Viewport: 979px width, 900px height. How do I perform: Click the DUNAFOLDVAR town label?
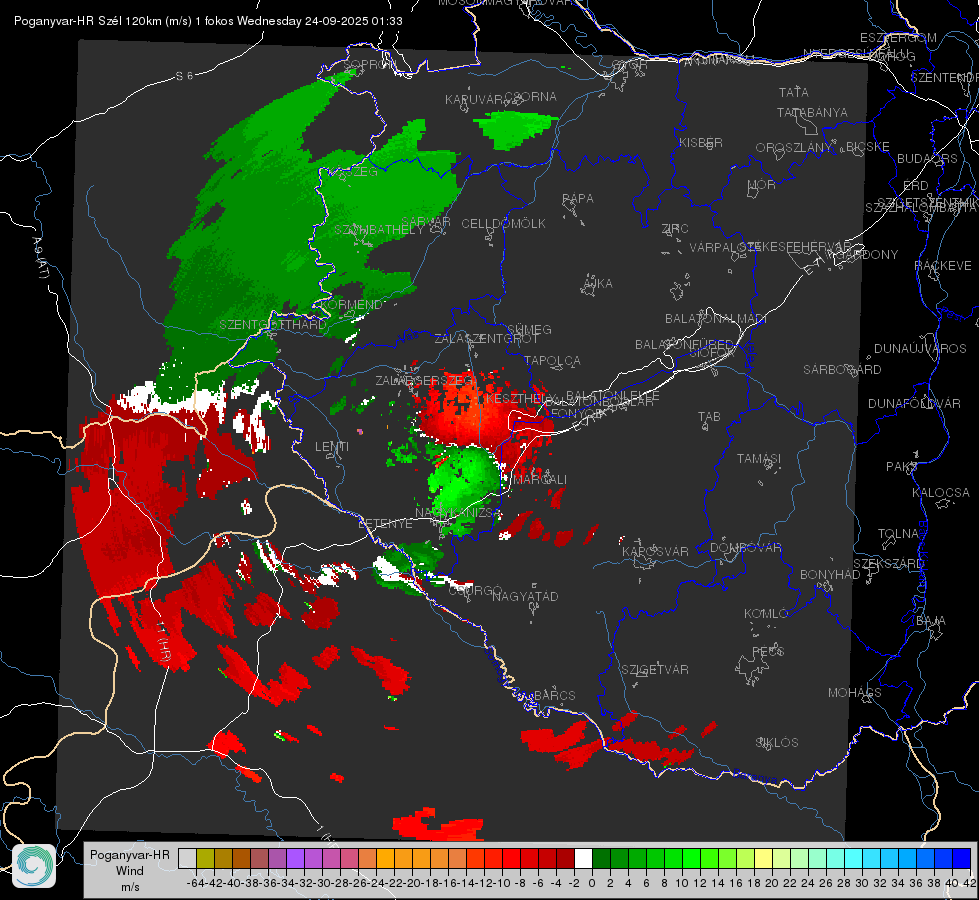tap(914, 404)
